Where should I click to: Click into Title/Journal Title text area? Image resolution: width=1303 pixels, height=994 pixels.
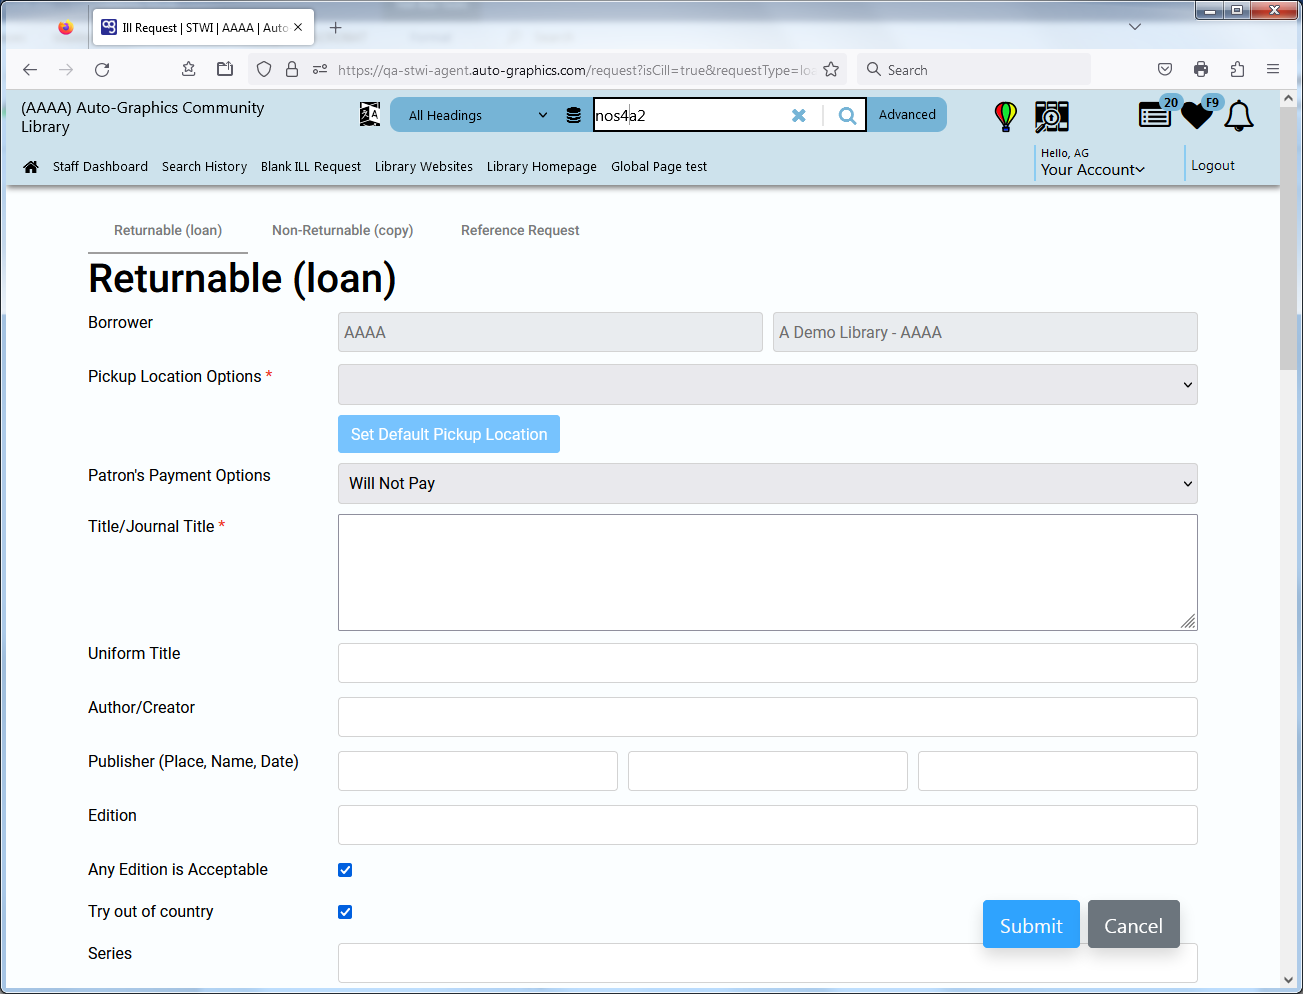[768, 573]
